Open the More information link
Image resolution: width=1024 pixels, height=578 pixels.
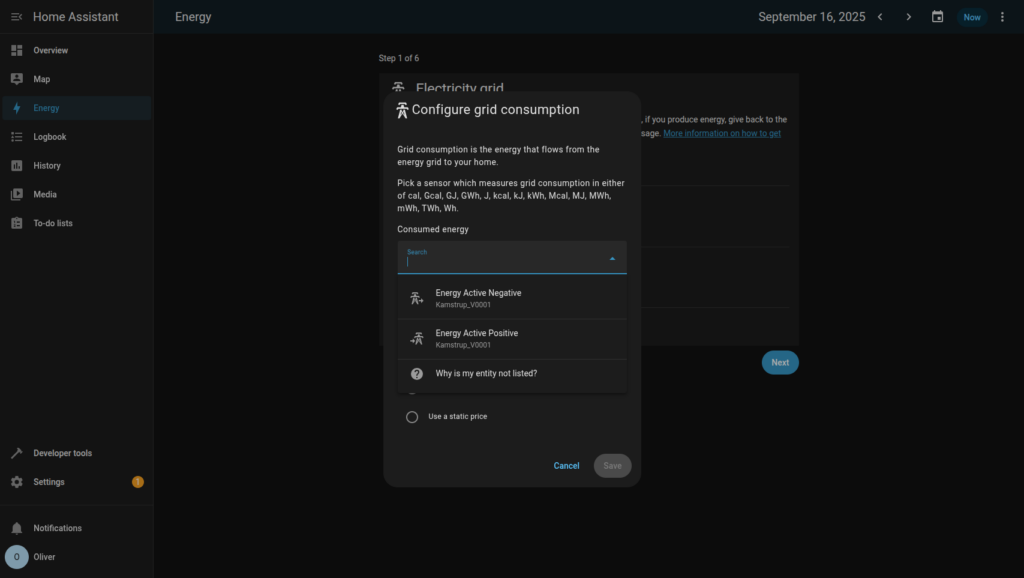[722, 133]
